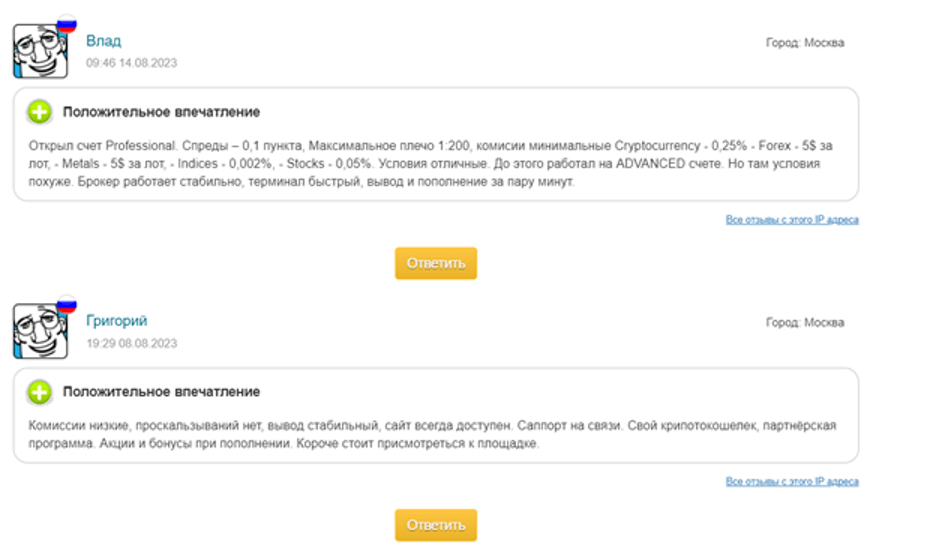This screenshot has width=936, height=552.
Task: Click the timestamp 19:29 08.08.2023
Action: pos(131,343)
